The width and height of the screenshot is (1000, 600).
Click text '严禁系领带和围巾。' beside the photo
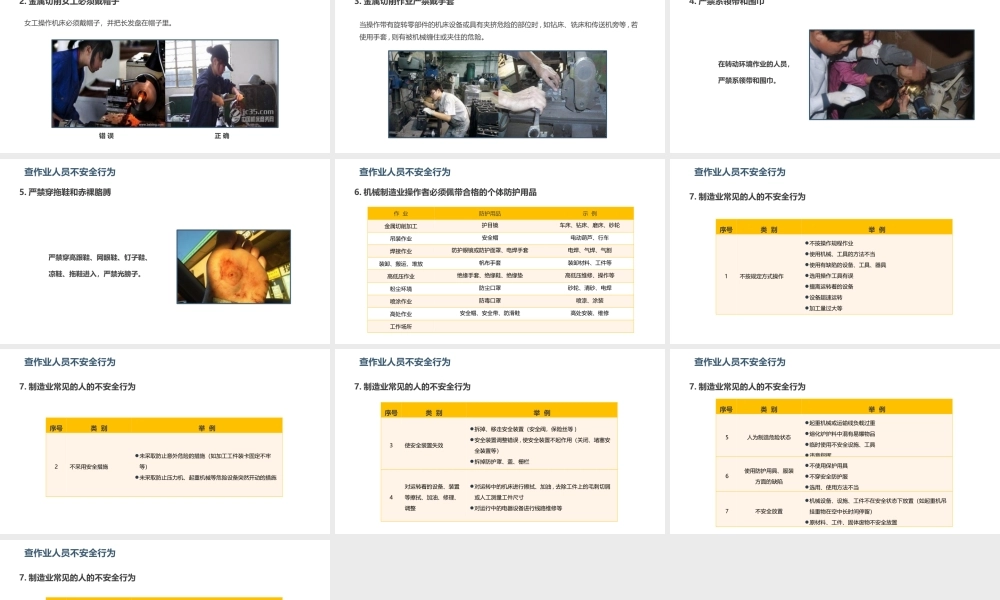(x=747, y=80)
